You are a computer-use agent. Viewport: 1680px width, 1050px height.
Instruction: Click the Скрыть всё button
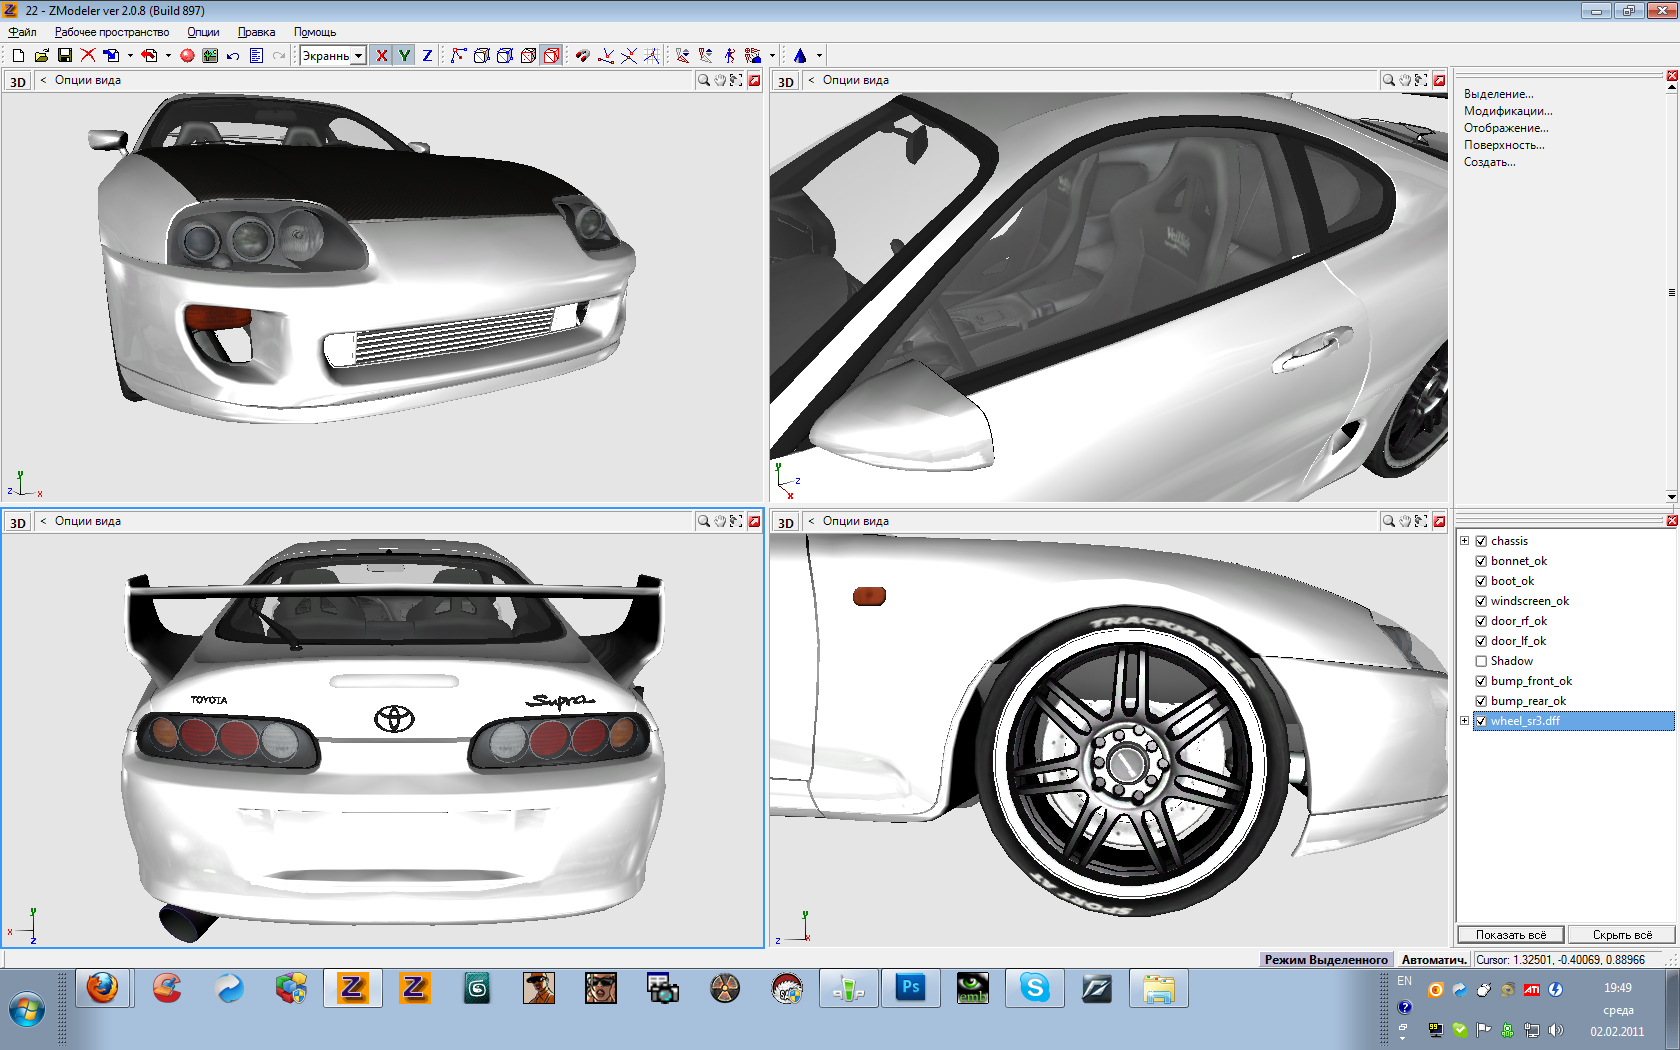click(x=1621, y=935)
